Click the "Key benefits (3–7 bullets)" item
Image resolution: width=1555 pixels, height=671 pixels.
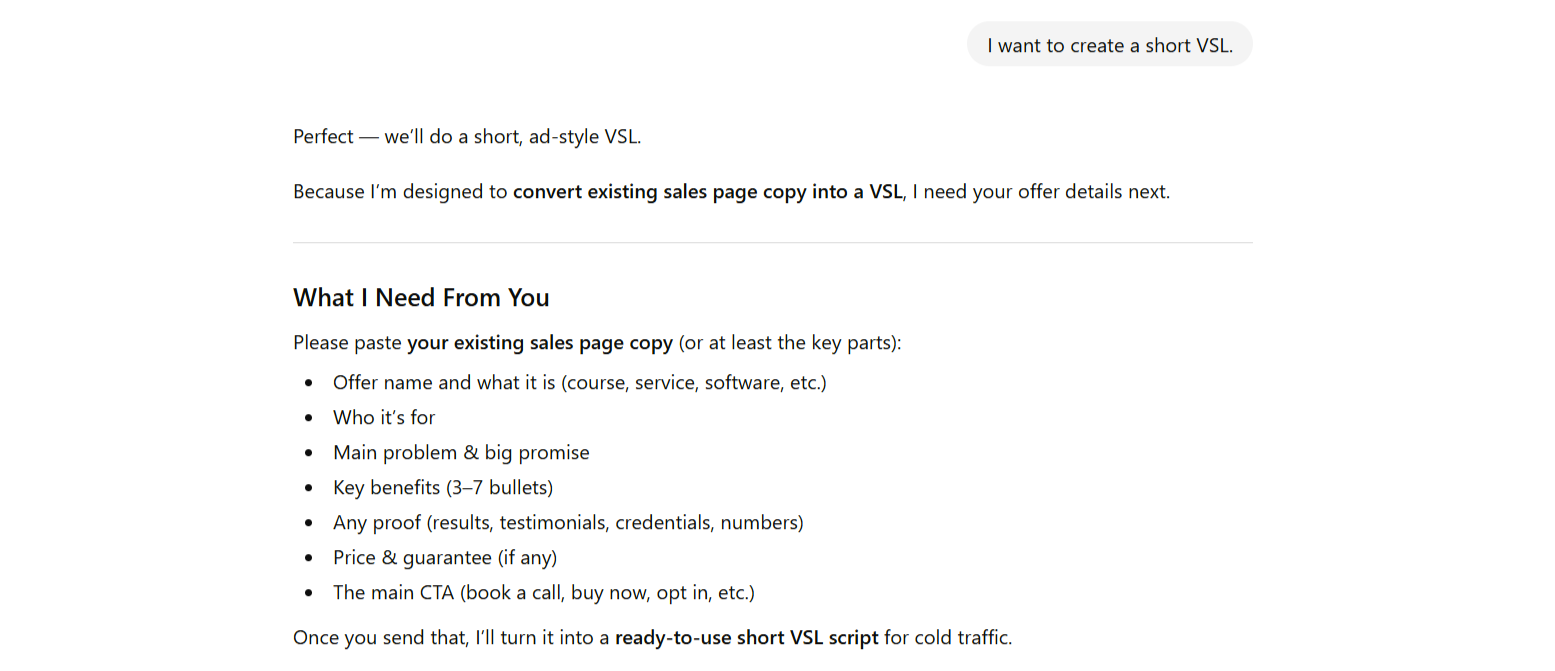[x=443, y=487]
